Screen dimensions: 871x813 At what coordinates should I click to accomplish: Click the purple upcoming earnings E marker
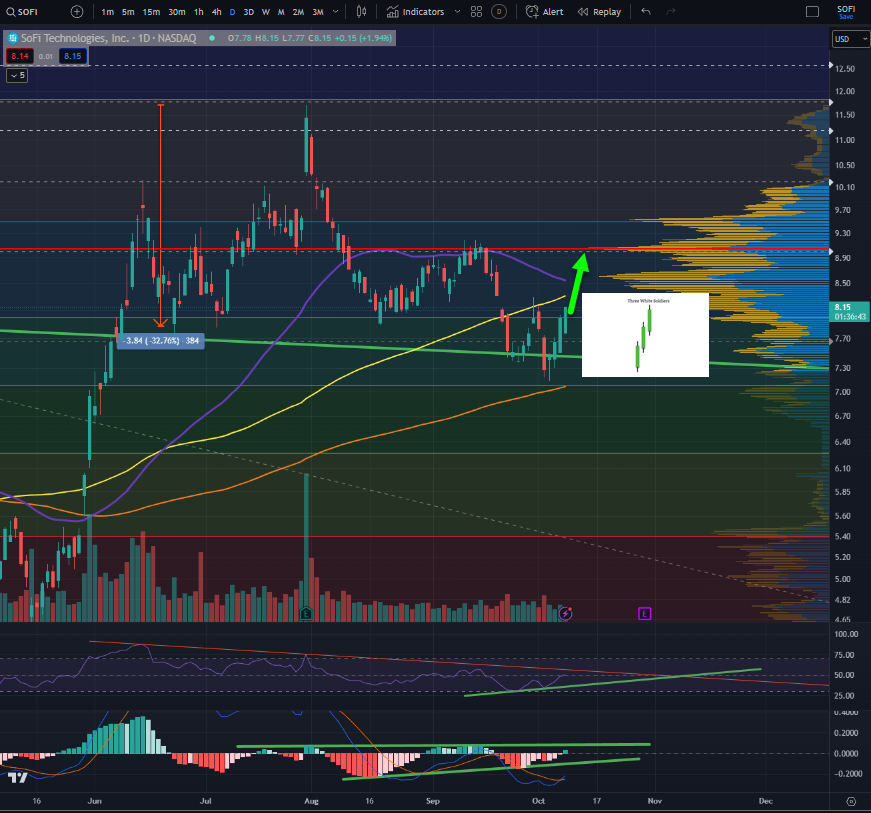tap(644, 614)
